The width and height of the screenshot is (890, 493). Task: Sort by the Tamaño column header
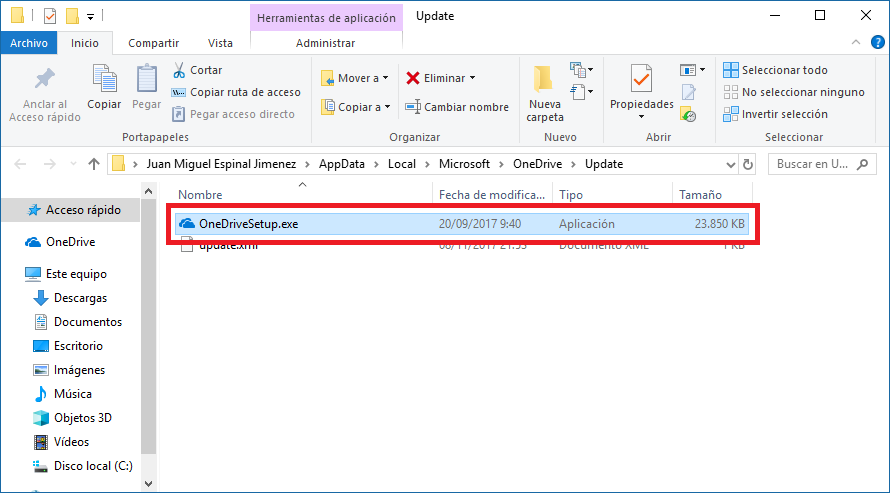[x=700, y=195]
